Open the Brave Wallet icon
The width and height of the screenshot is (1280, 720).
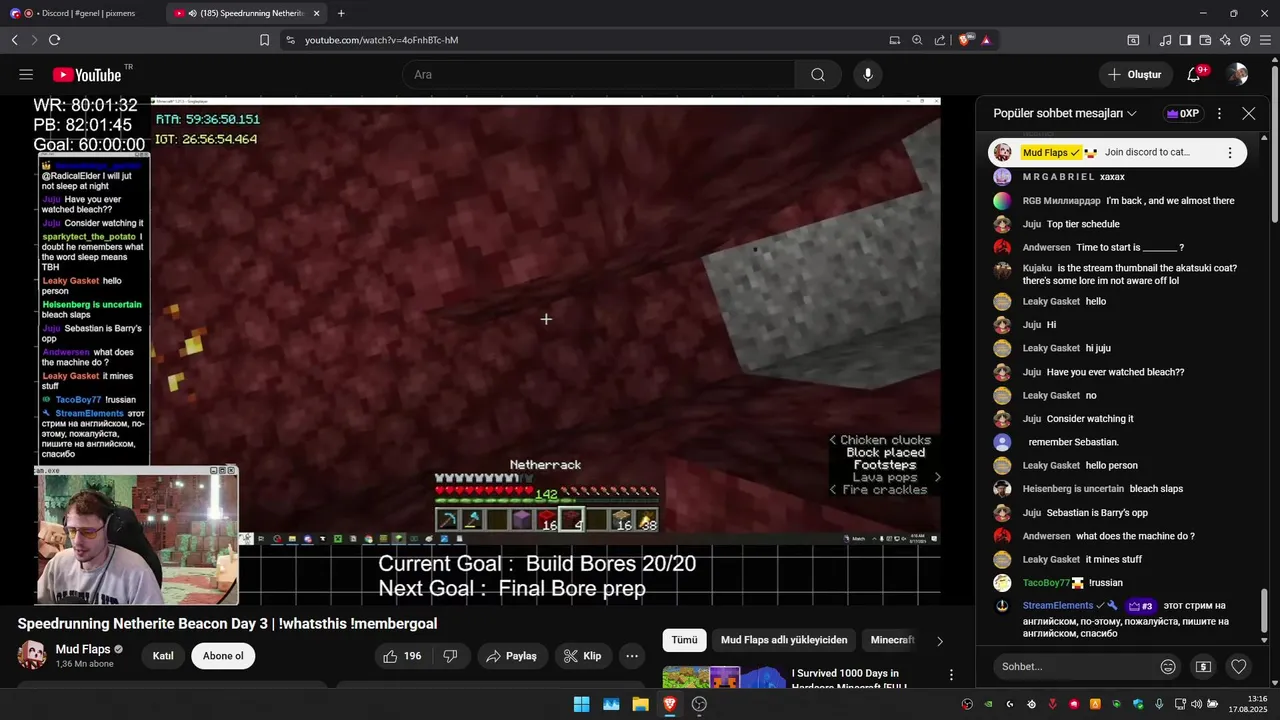(1205, 40)
